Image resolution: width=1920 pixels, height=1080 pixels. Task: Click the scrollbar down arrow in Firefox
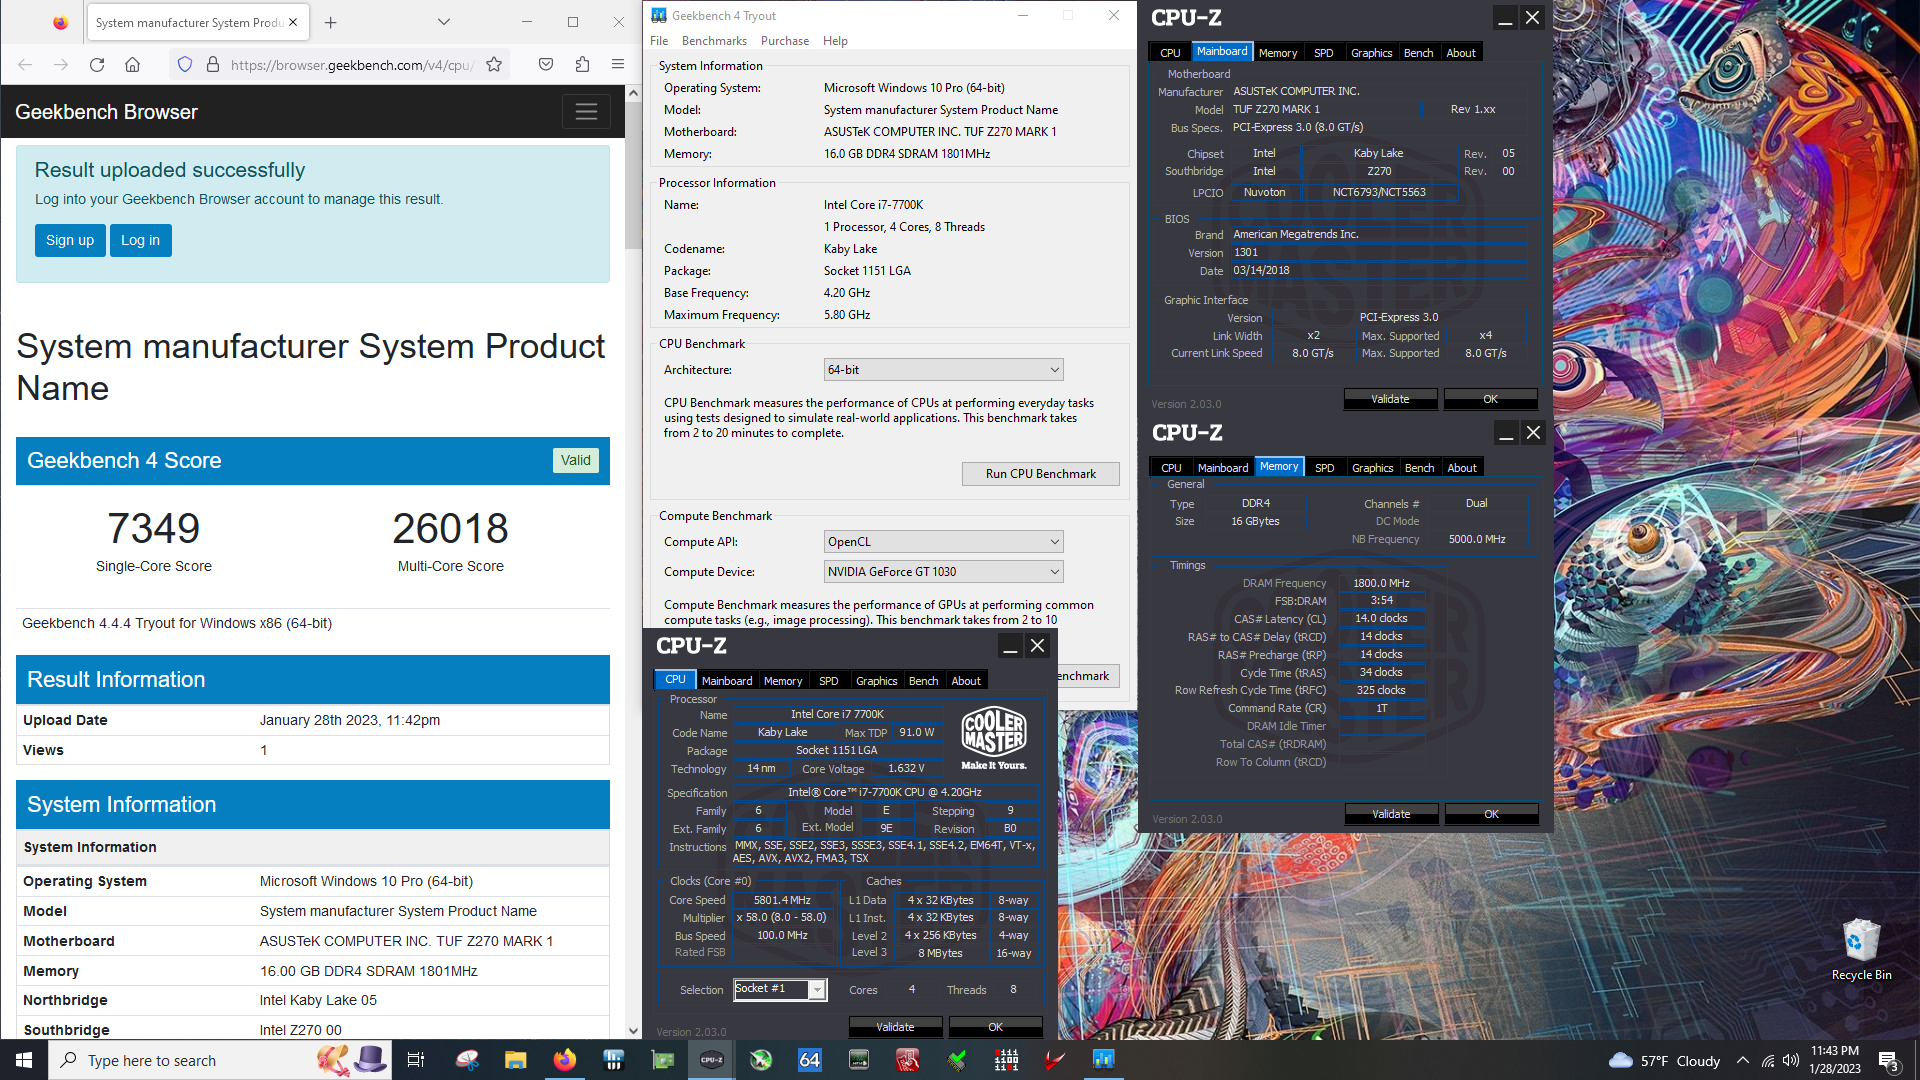pyautogui.click(x=632, y=1031)
